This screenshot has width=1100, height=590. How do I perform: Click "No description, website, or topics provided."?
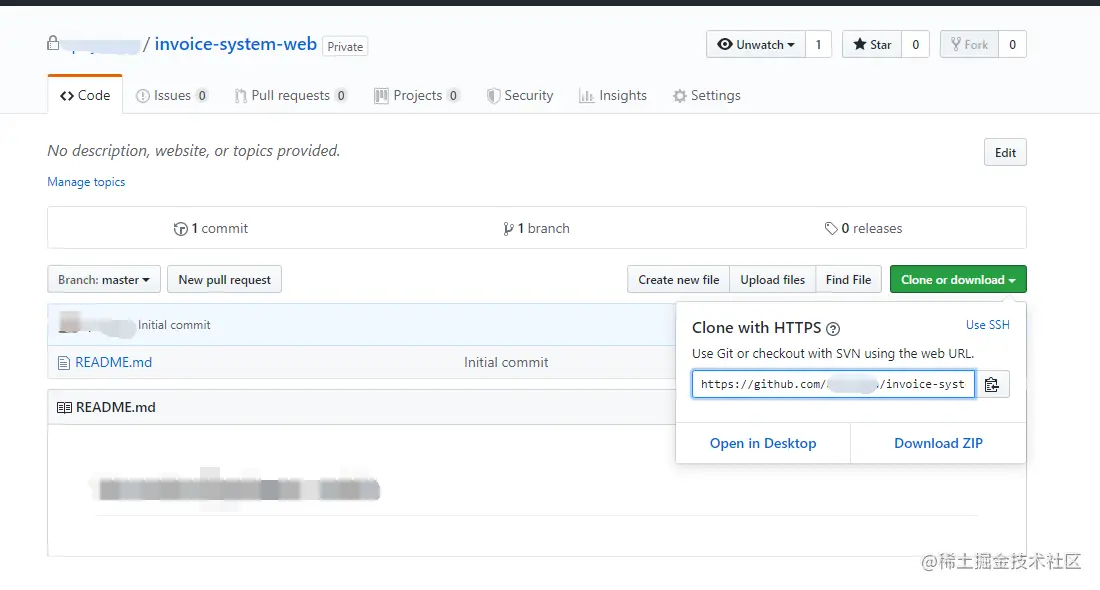194,151
